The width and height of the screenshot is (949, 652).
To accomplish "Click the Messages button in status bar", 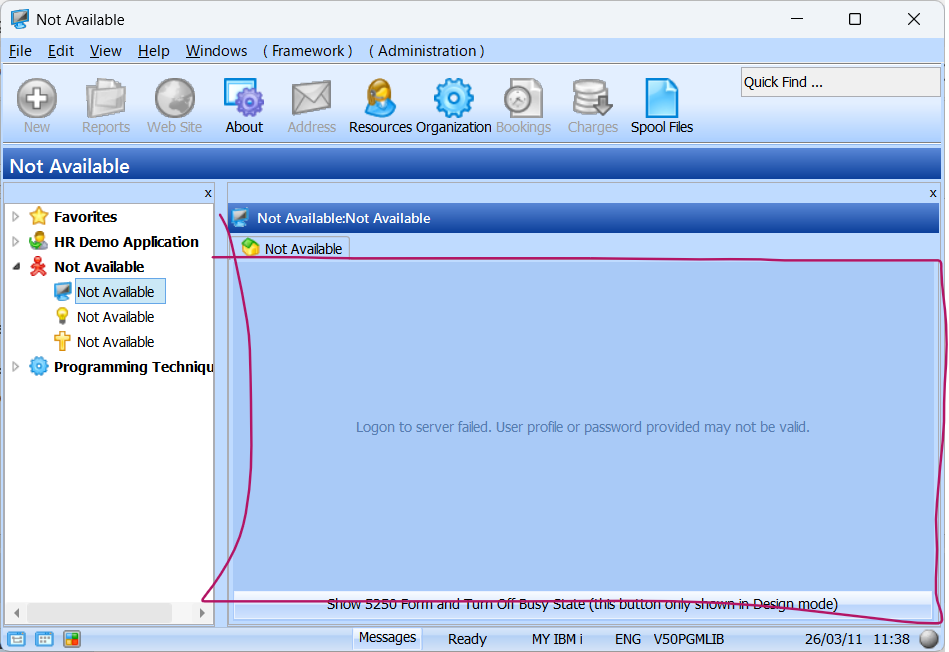I will click(387, 638).
